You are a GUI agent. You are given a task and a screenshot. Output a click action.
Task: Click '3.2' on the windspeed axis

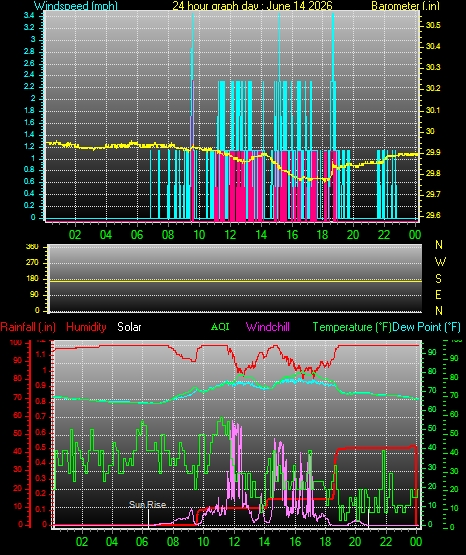tap(29, 27)
